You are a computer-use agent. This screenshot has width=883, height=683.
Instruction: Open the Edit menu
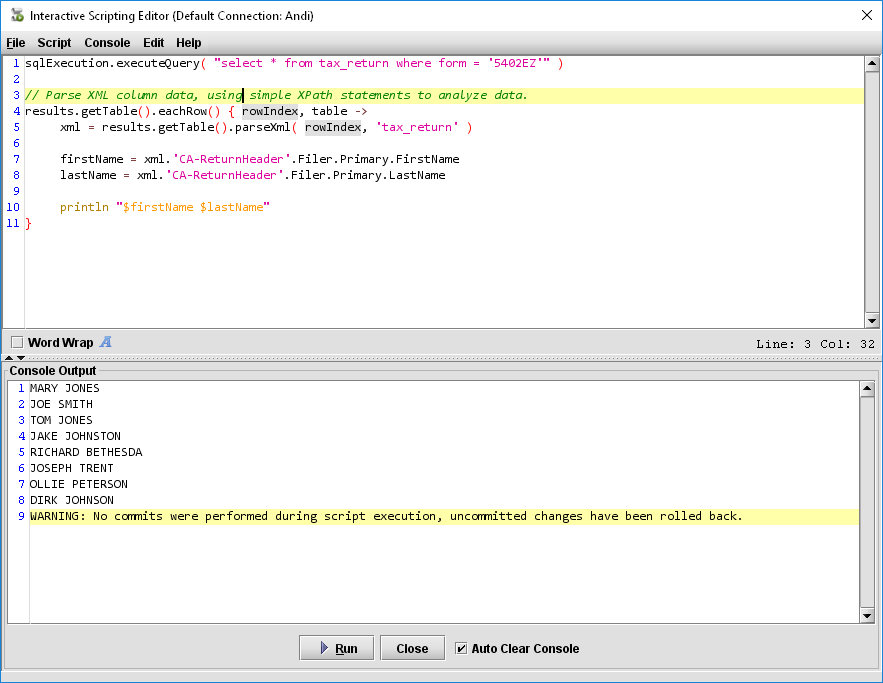[153, 43]
